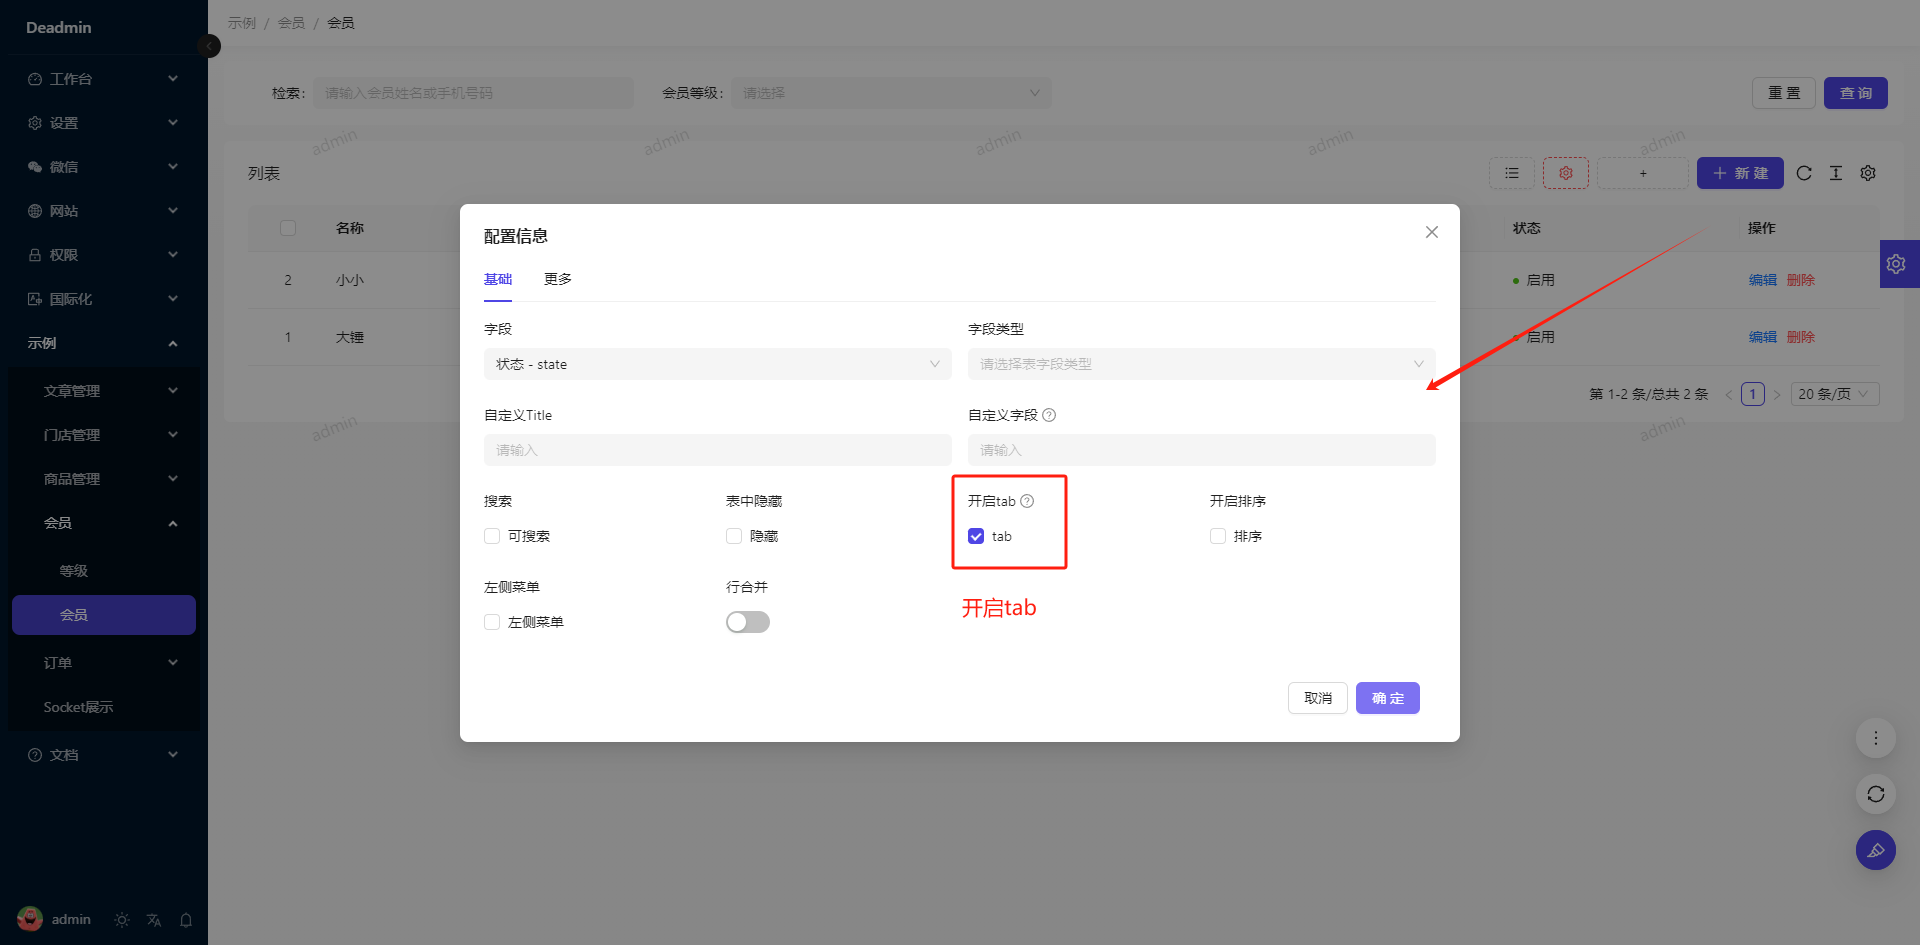The height and width of the screenshot is (945, 1920).
Task: Open the 字段类型 dropdown
Action: [1201, 364]
